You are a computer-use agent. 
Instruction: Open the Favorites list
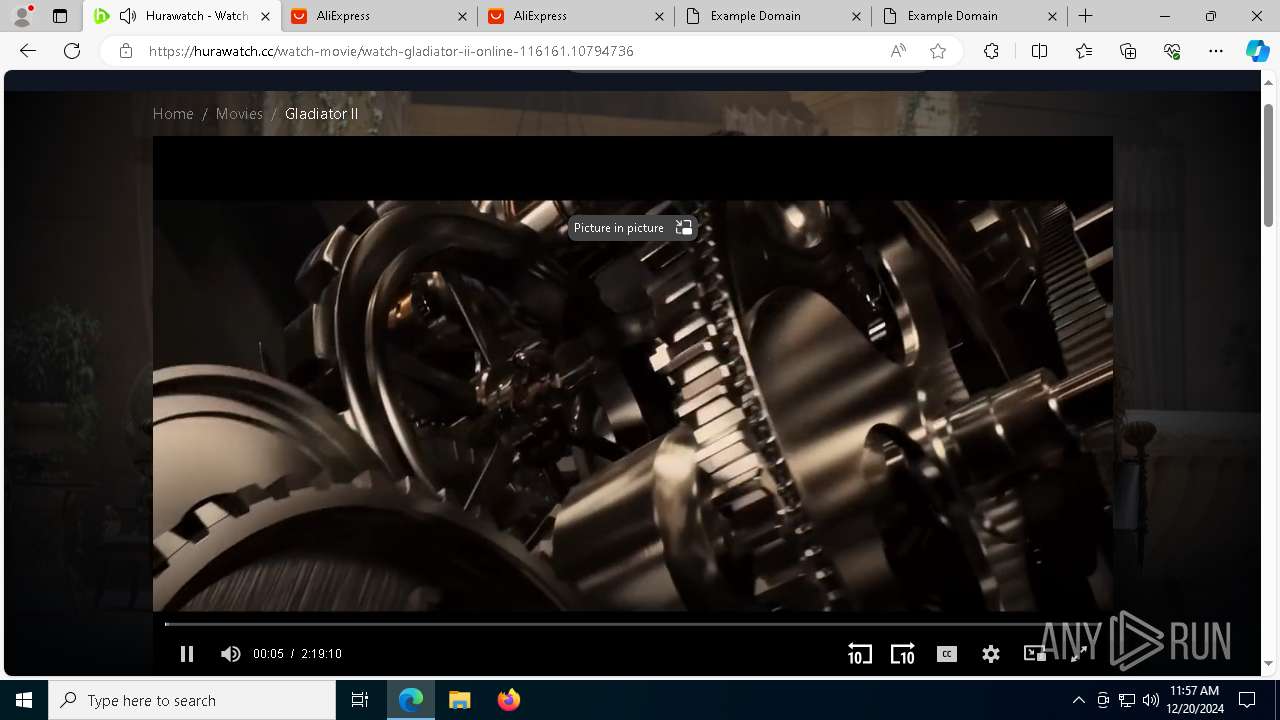point(1084,51)
